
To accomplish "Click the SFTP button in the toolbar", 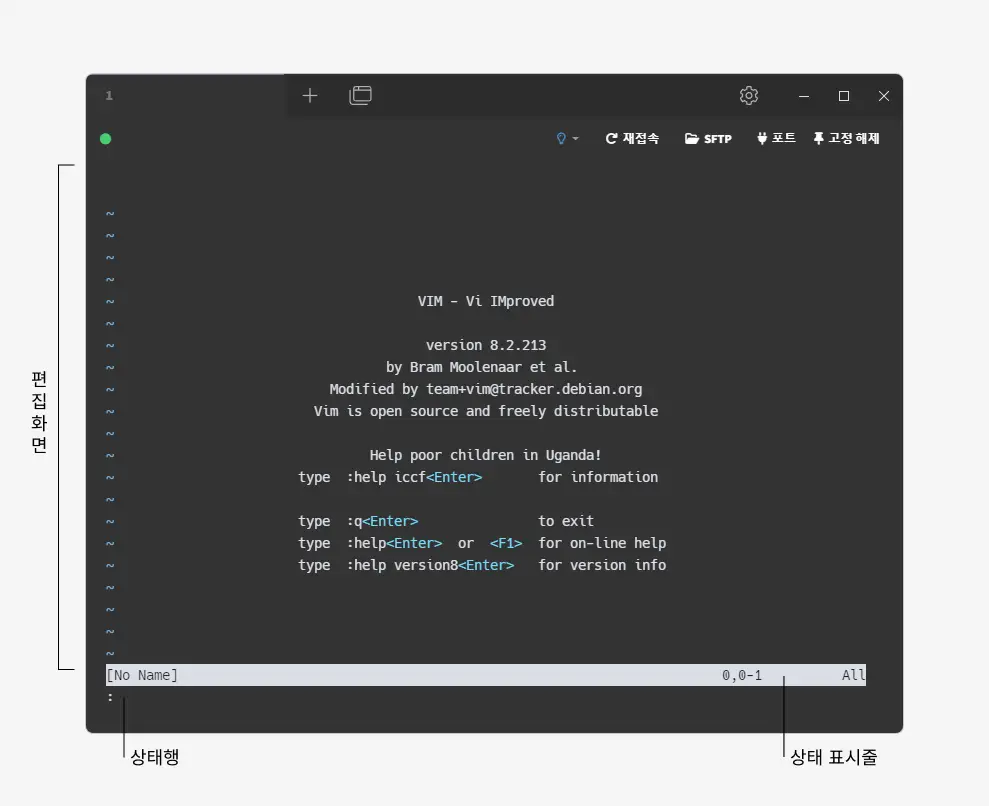I will 708,138.
